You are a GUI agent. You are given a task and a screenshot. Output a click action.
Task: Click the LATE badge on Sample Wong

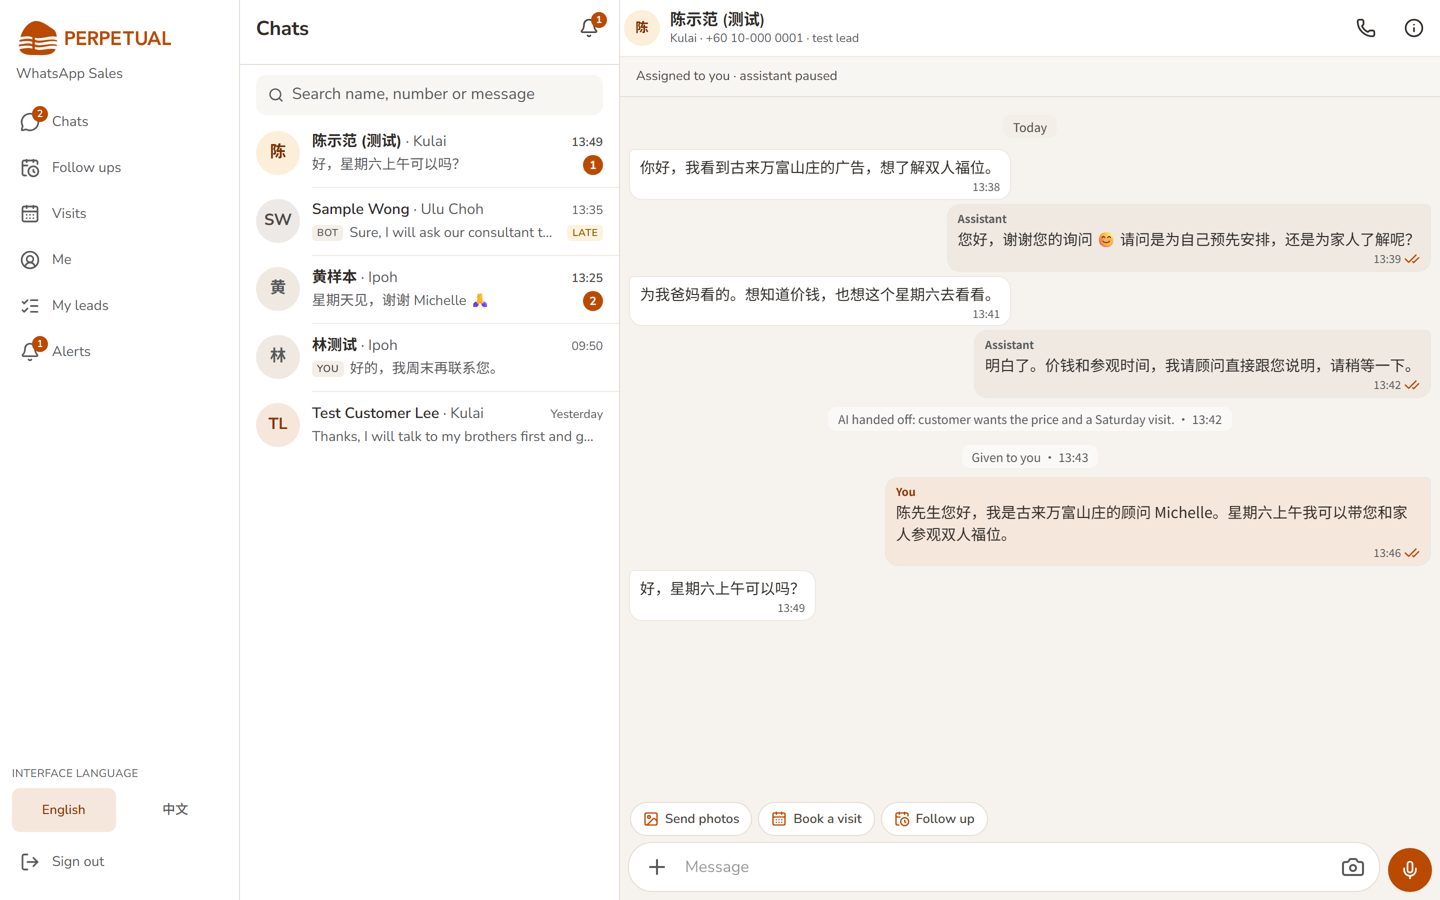(x=585, y=233)
